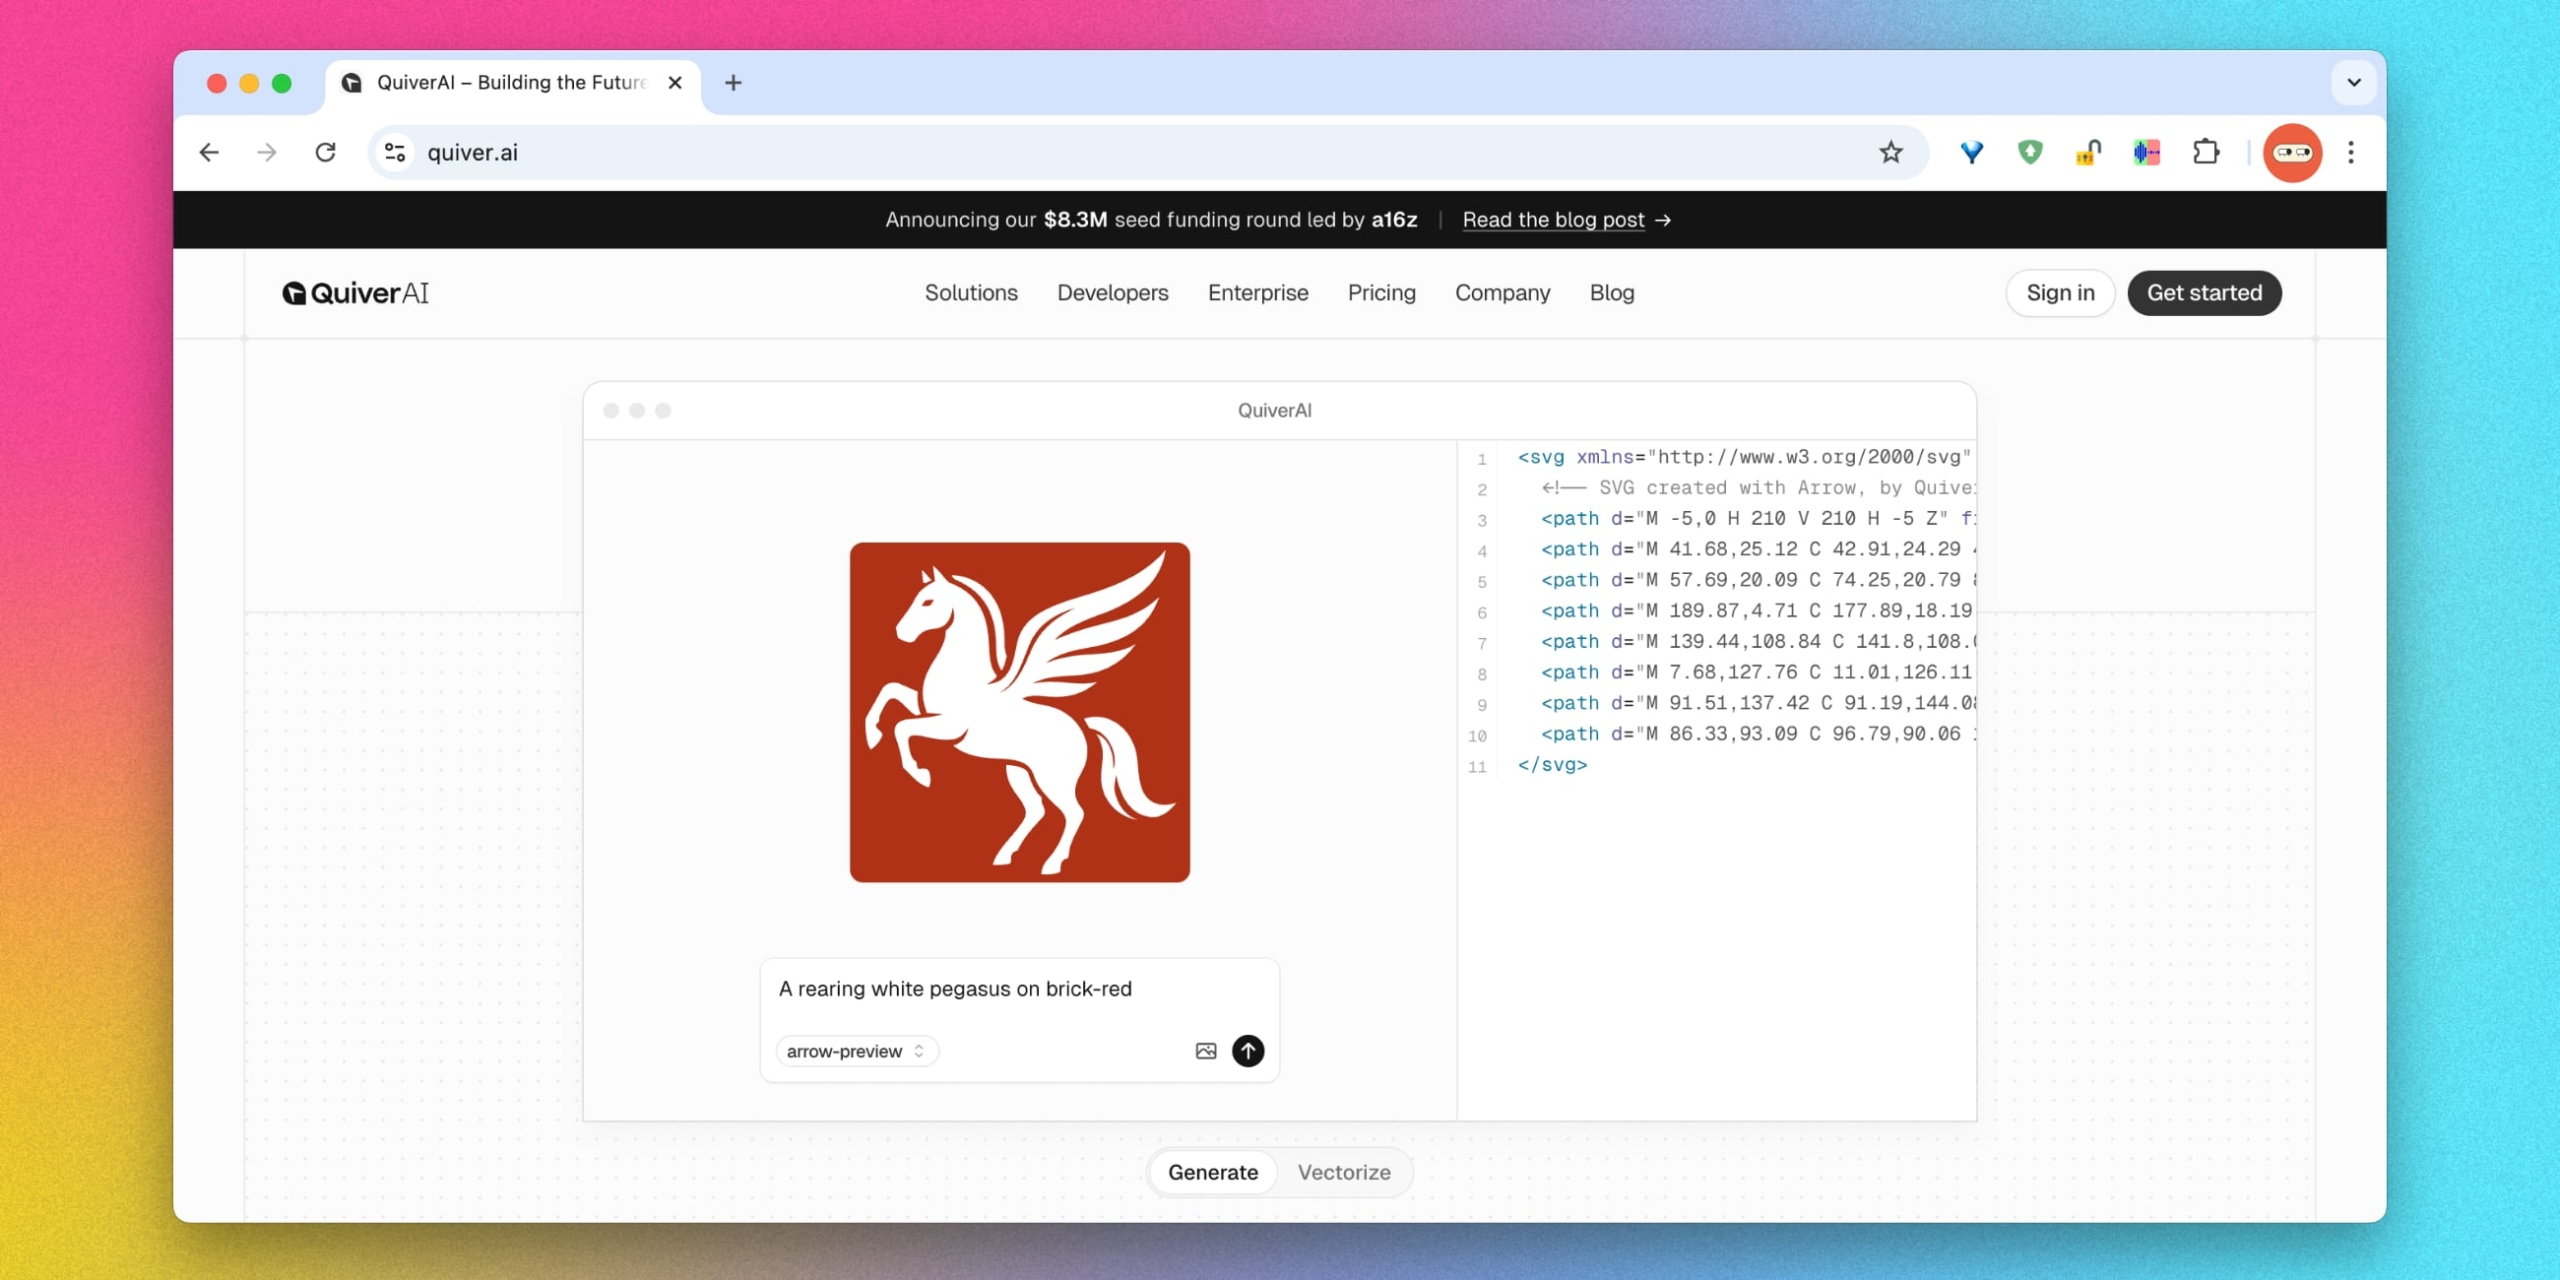
Task: Click the green shield extension icon
Action: (x=2029, y=153)
